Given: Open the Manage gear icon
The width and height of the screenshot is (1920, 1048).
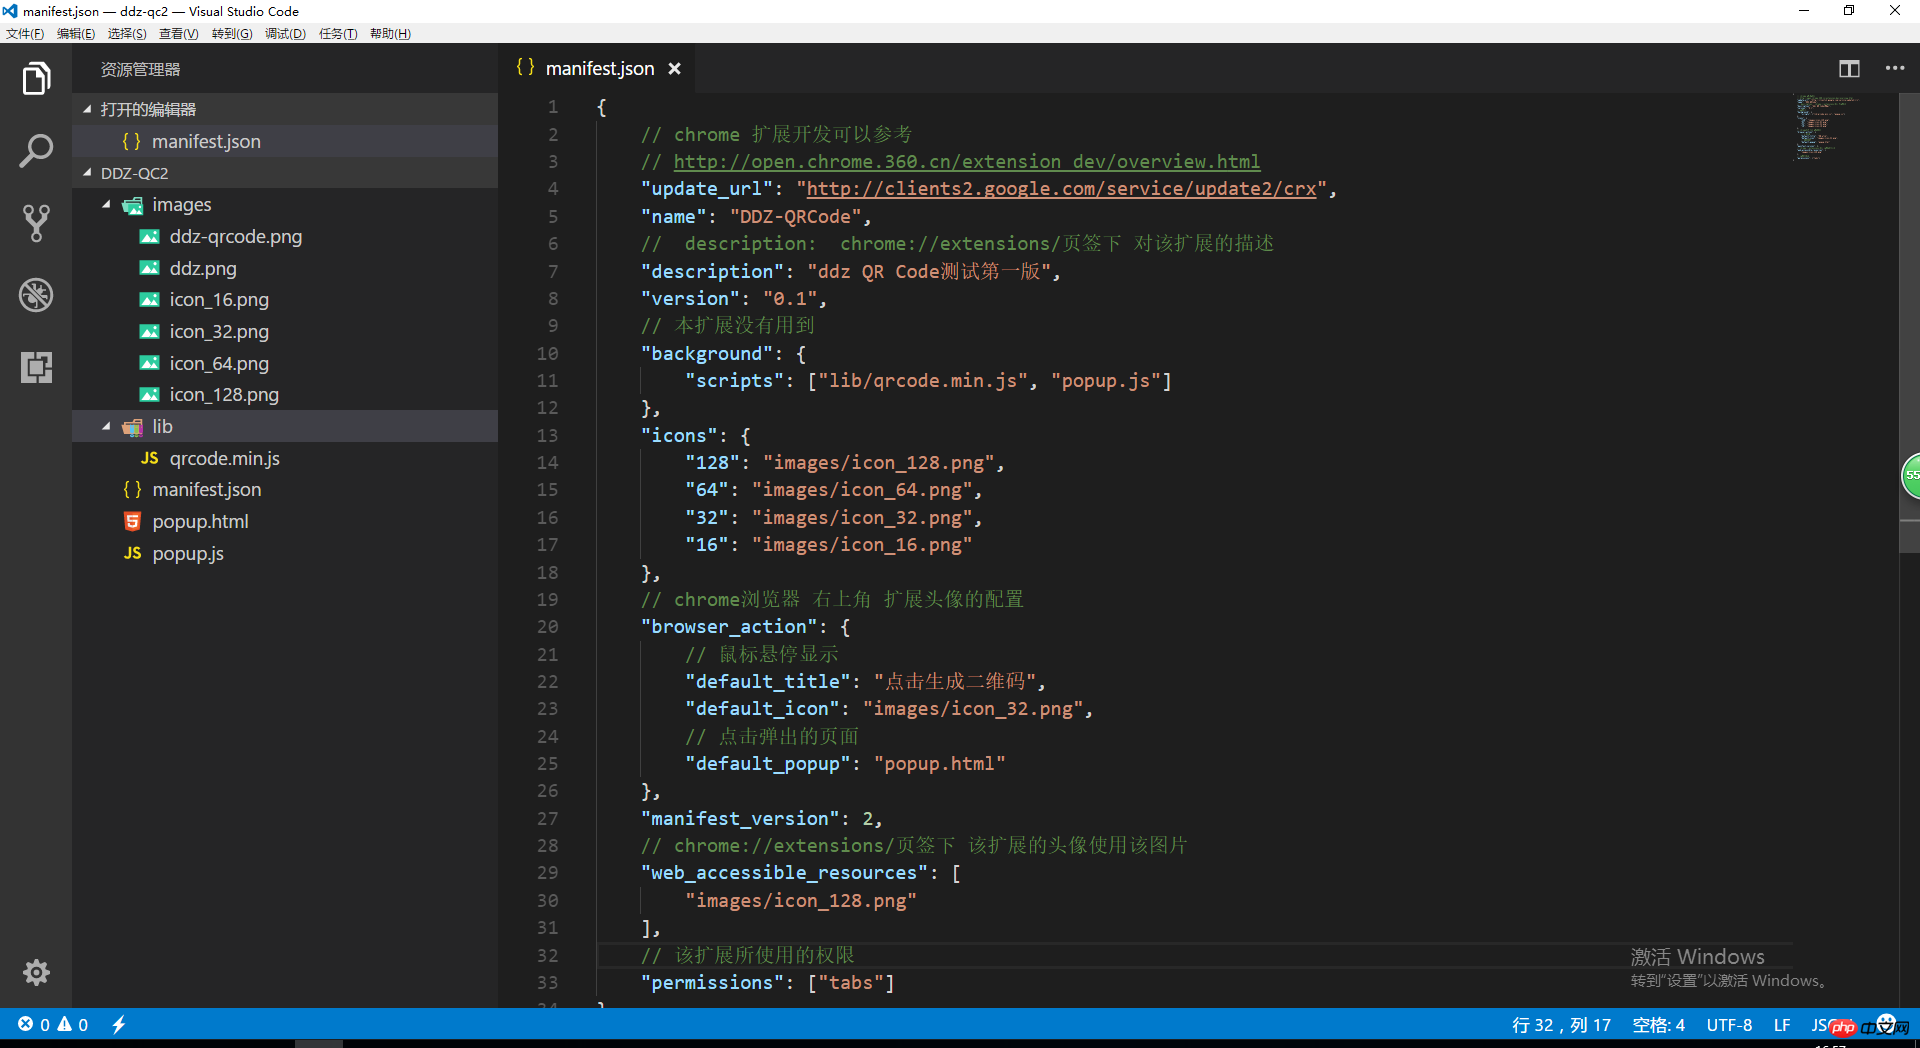Looking at the screenshot, I should tap(36, 972).
